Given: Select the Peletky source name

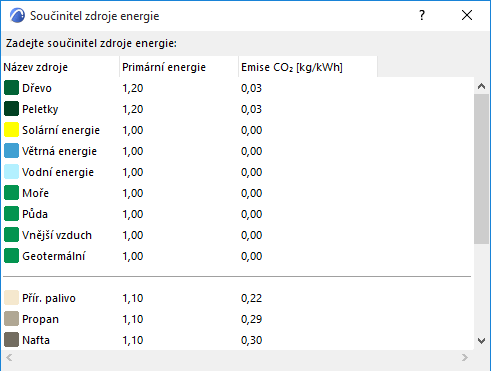Looking at the screenshot, I should pyautogui.click(x=40, y=109).
